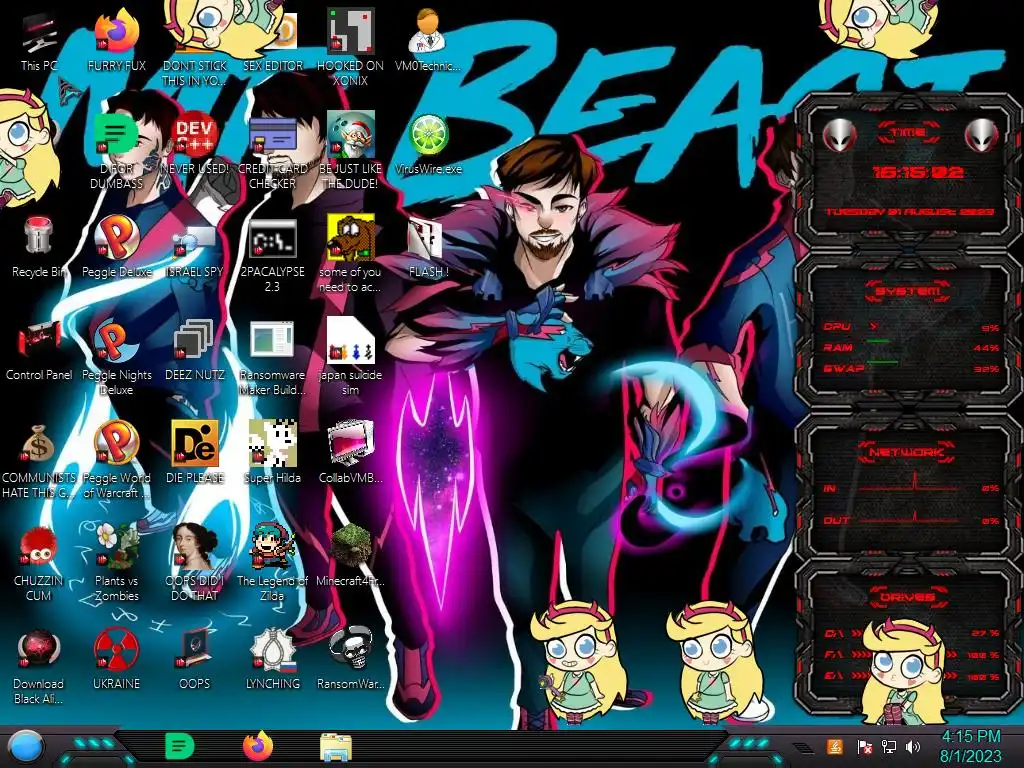Select the SEX EDITOR icon
Viewport: 1024px width, 768px height.
(272, 43)
